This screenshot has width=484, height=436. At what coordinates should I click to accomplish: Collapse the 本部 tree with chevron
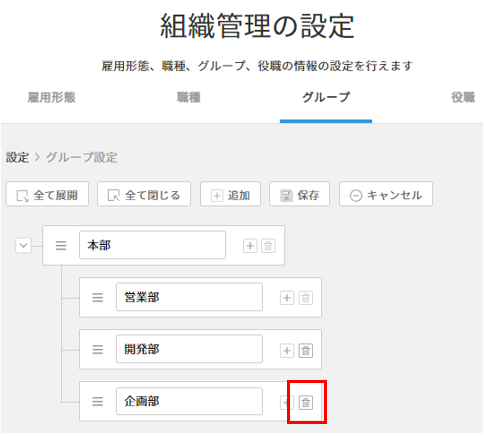click(x=23, y=246)
